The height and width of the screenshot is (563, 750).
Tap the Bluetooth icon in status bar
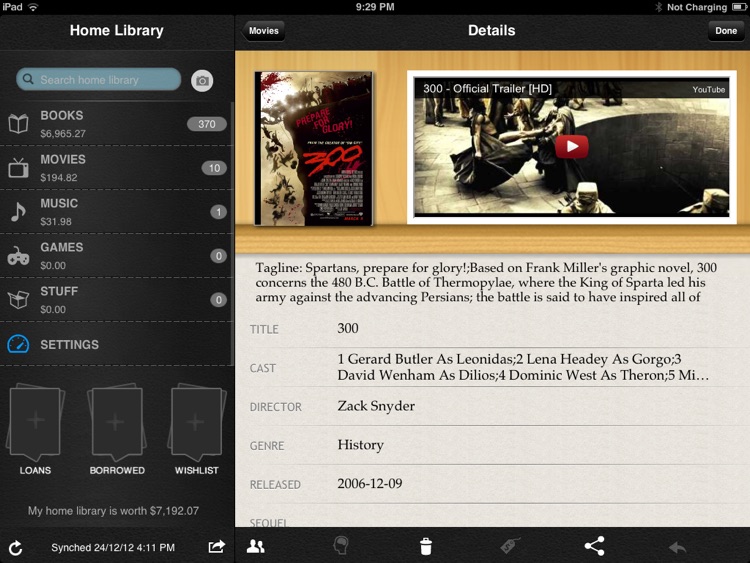pyautogui.click(x=658, y=7)
